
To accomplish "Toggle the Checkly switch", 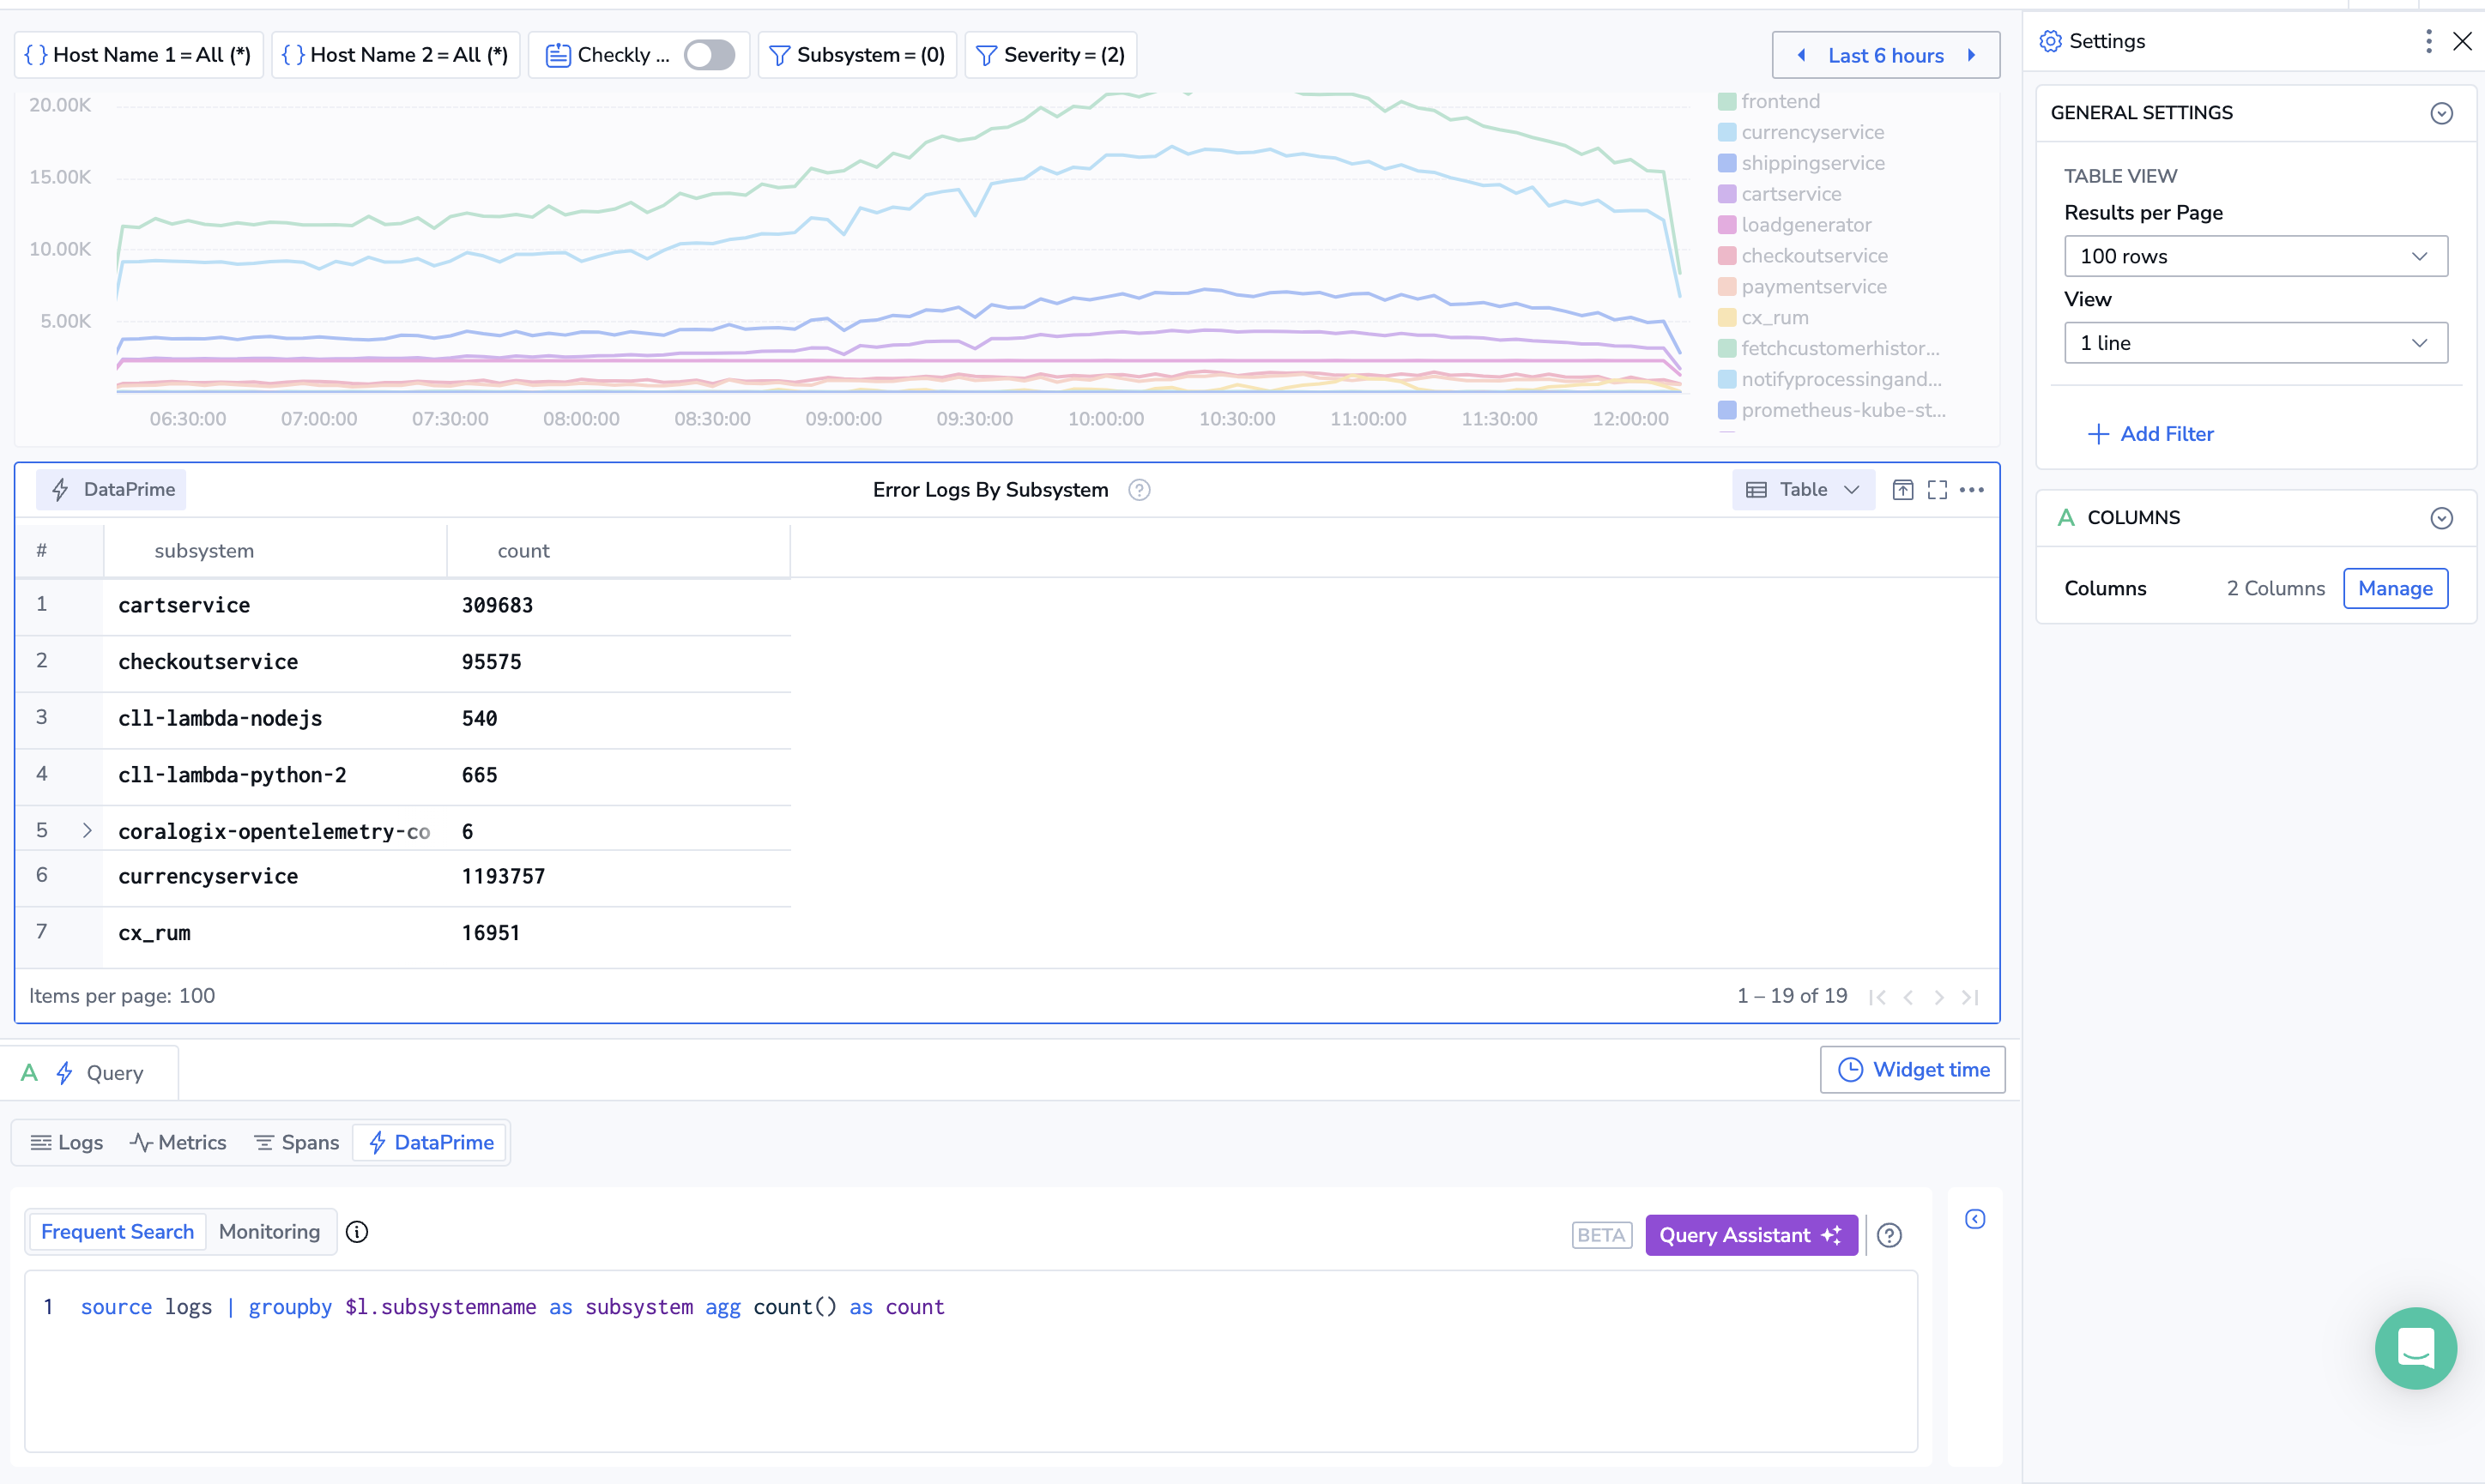I will click(x=709, y=55).
